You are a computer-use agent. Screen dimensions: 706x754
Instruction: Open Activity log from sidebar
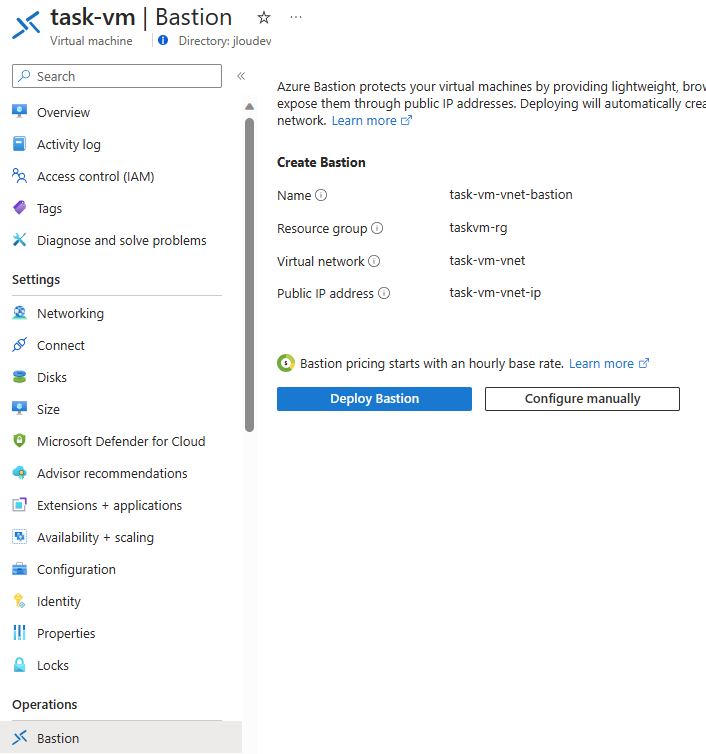(x=69, y=144)
